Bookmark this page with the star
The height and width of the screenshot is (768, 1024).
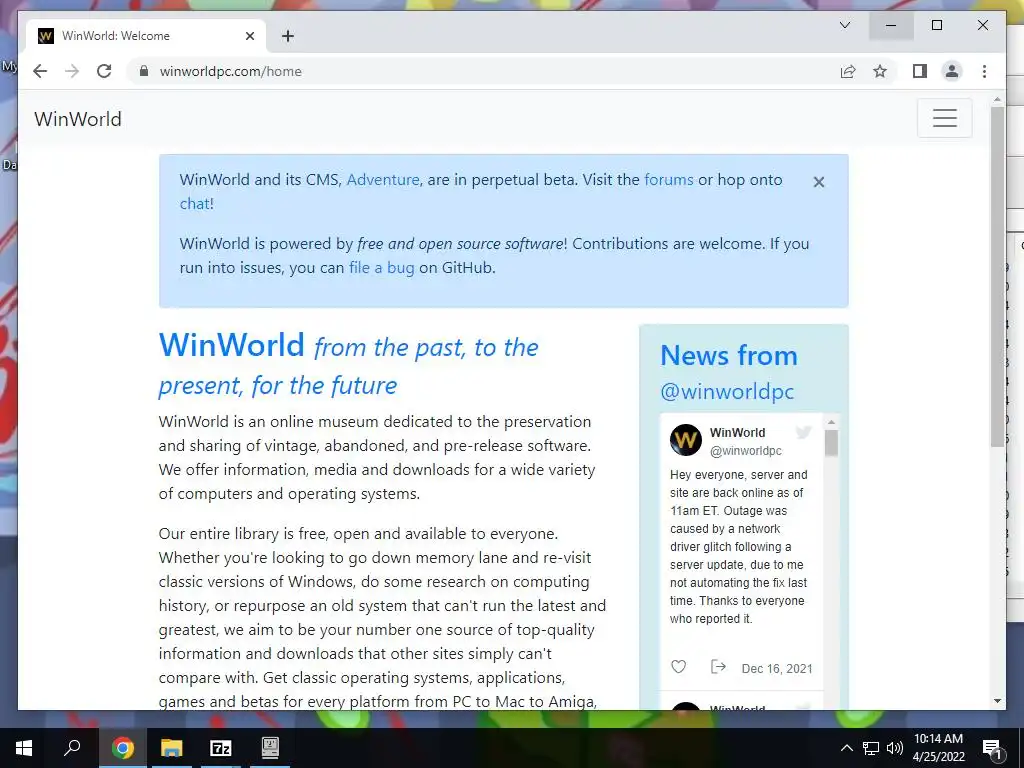880,71
